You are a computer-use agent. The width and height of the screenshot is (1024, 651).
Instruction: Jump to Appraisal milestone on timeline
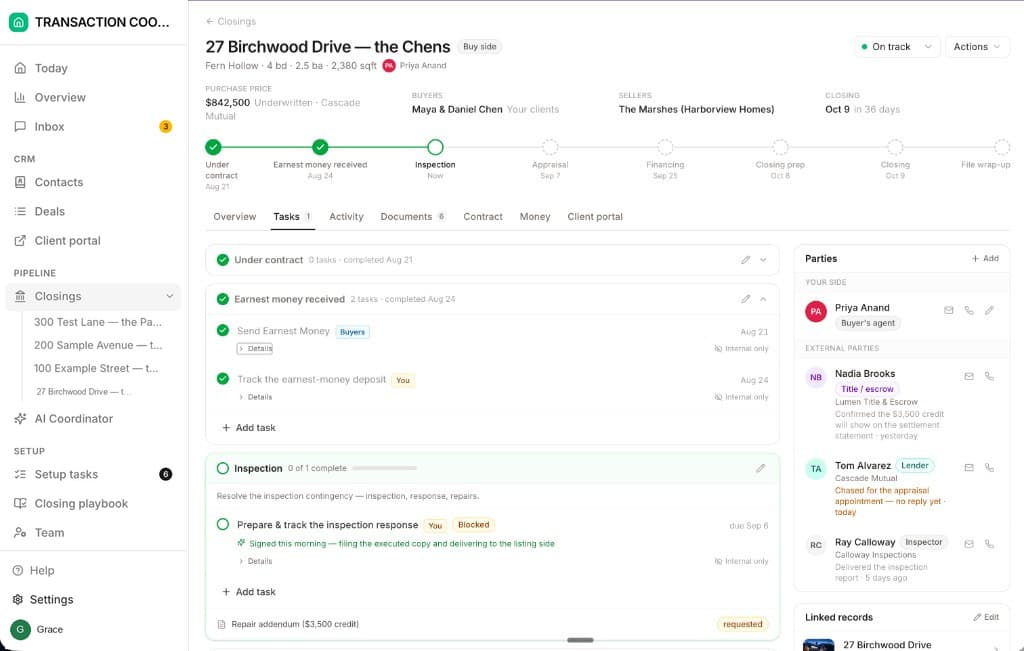point(550,147)
